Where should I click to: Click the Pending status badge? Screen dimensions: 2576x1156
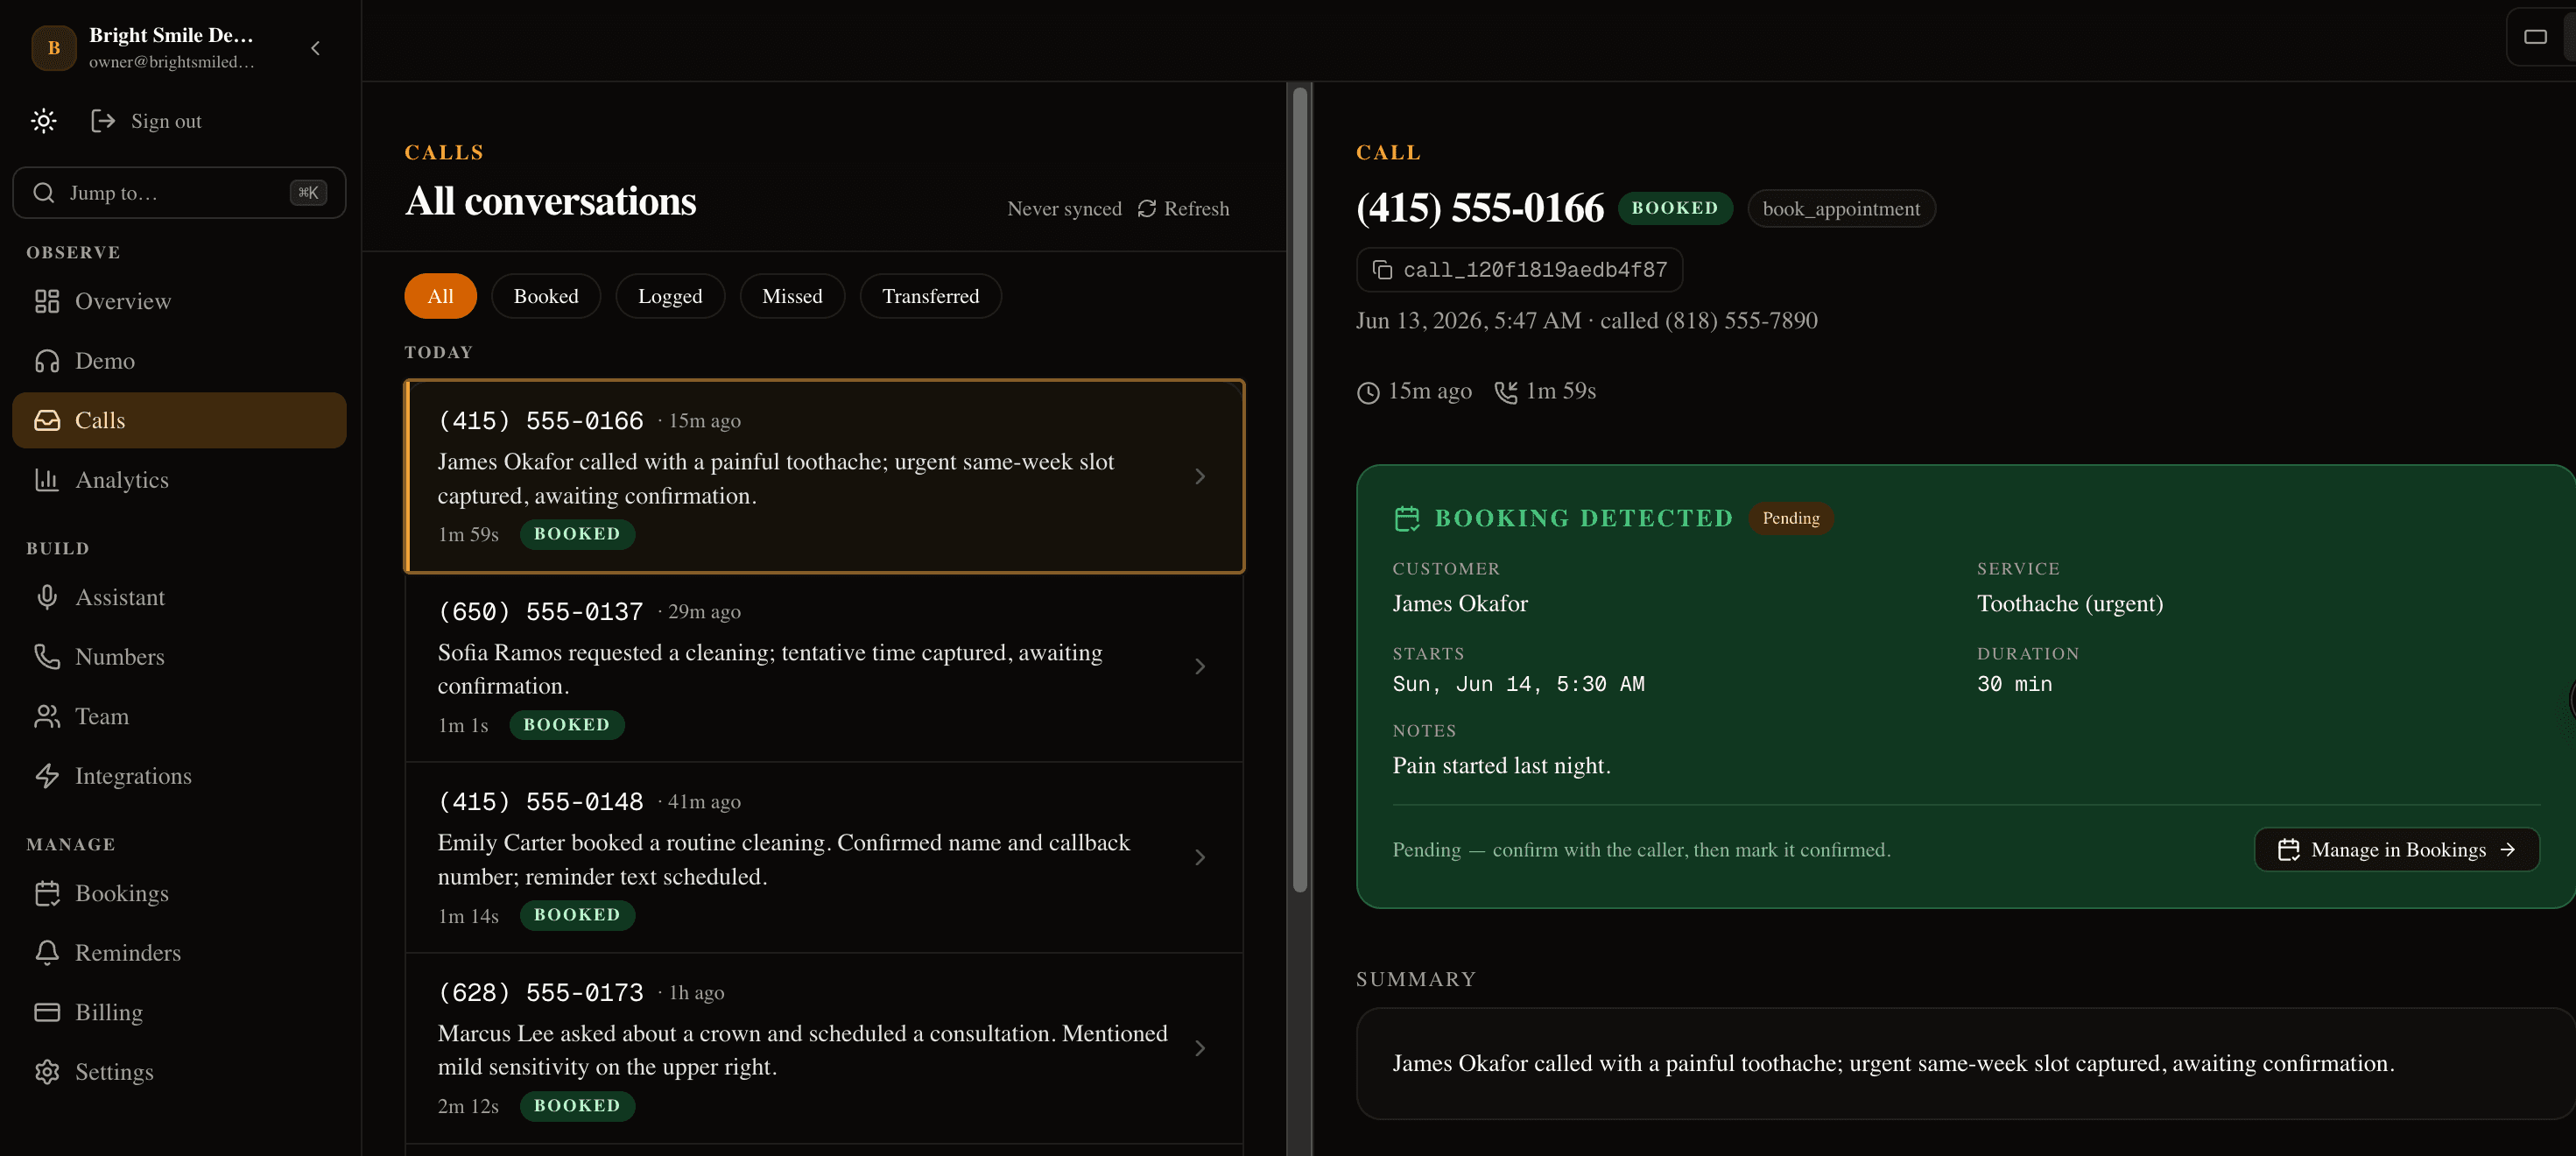coord(1790,518)
